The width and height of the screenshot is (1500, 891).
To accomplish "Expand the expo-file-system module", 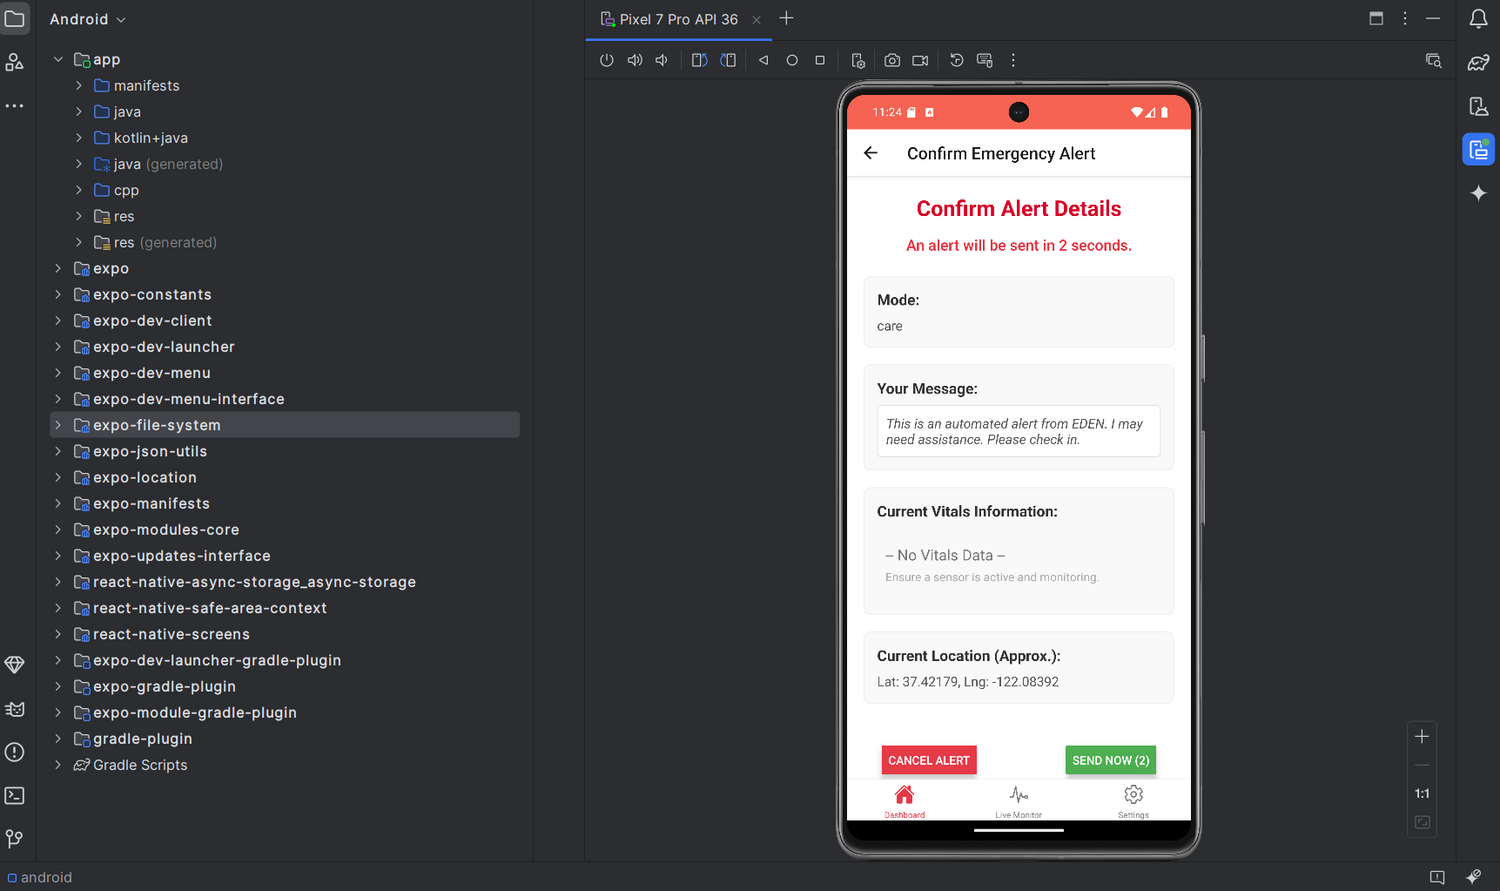I will 58,425.
